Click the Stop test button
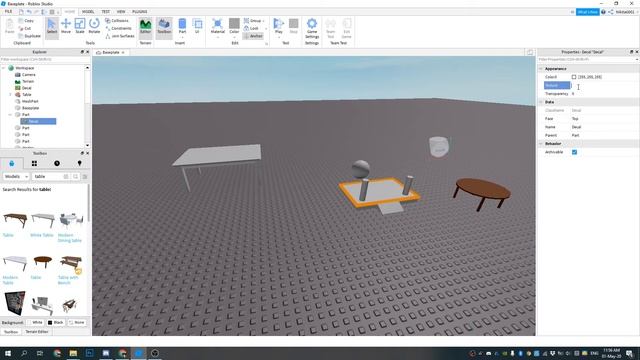Screen dimensions: 640x360 pos(293,26)
